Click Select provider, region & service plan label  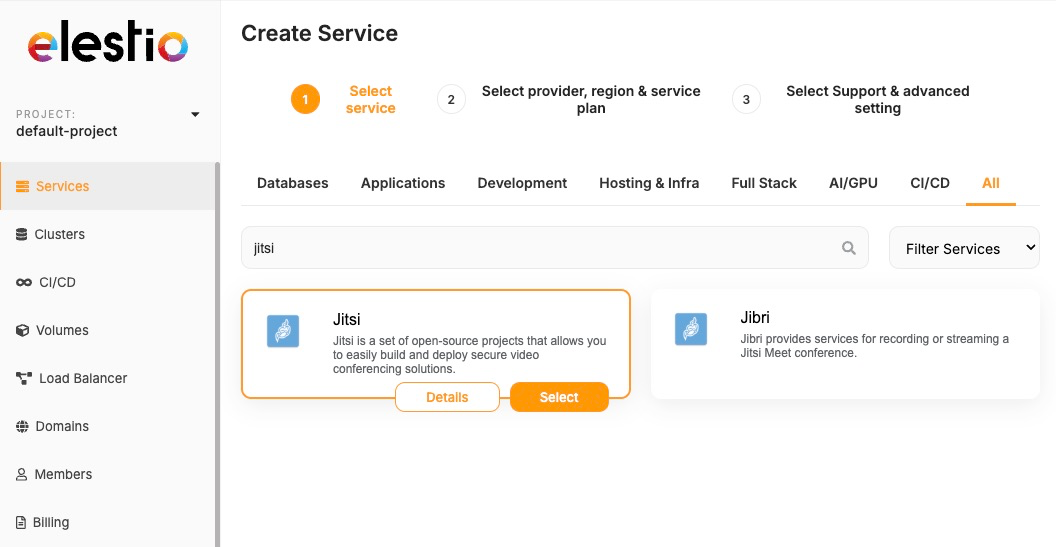(591, 100)
